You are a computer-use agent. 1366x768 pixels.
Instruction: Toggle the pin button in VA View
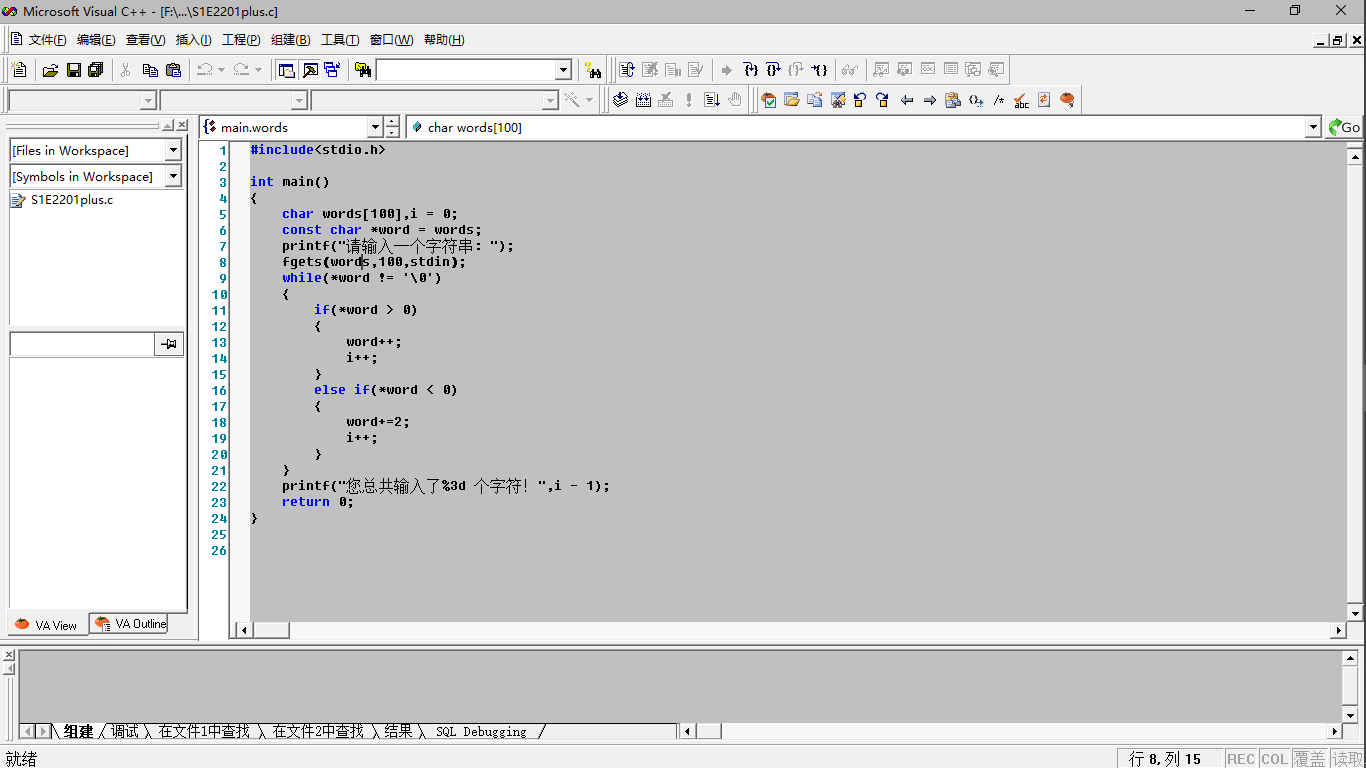point(169,344)
